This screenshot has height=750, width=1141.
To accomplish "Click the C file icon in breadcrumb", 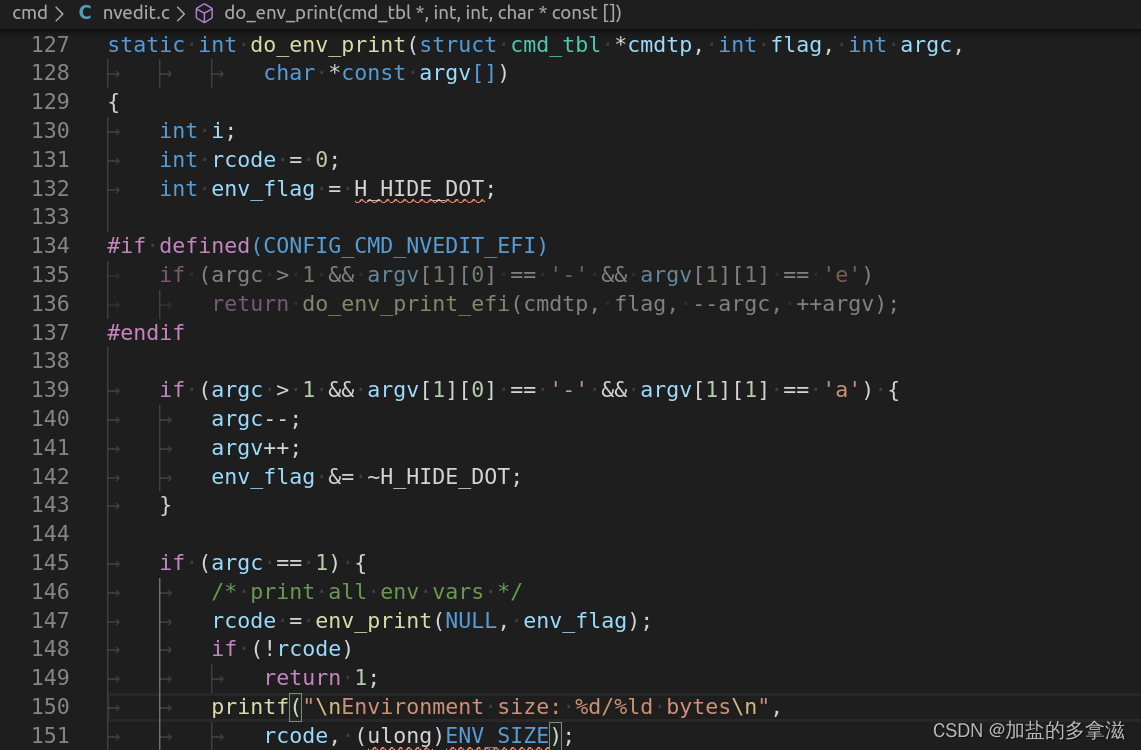I will click(85, 12).
